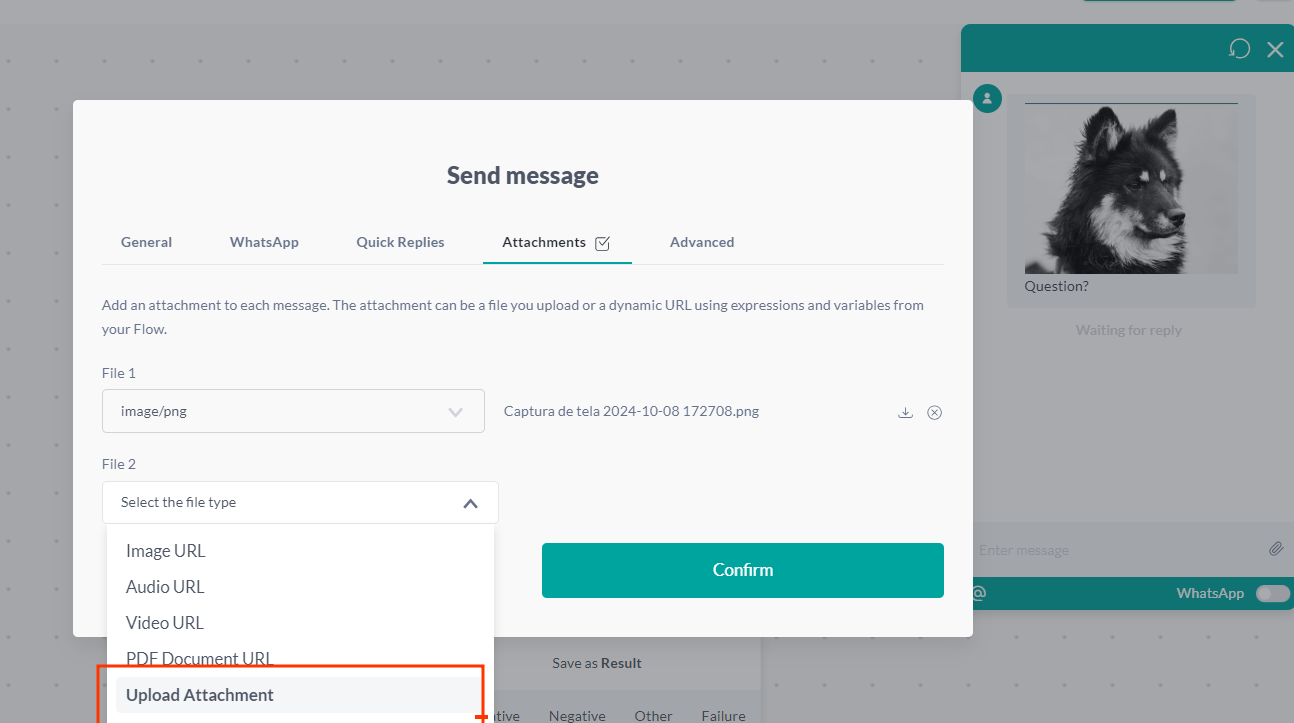This screenshot has height=723, width=1294.
Task: Restart the chat preview conversation
Action: [x=1239, y=49]
